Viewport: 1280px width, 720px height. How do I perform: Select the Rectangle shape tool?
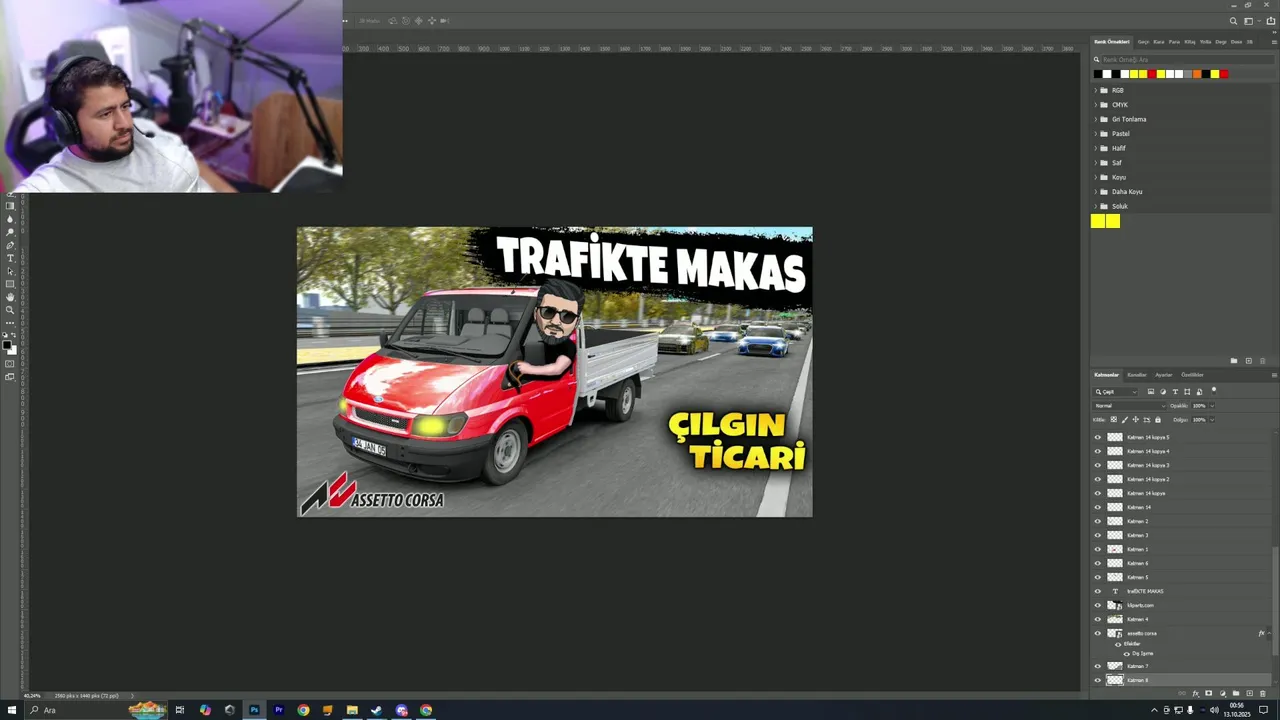pos(10,284)
